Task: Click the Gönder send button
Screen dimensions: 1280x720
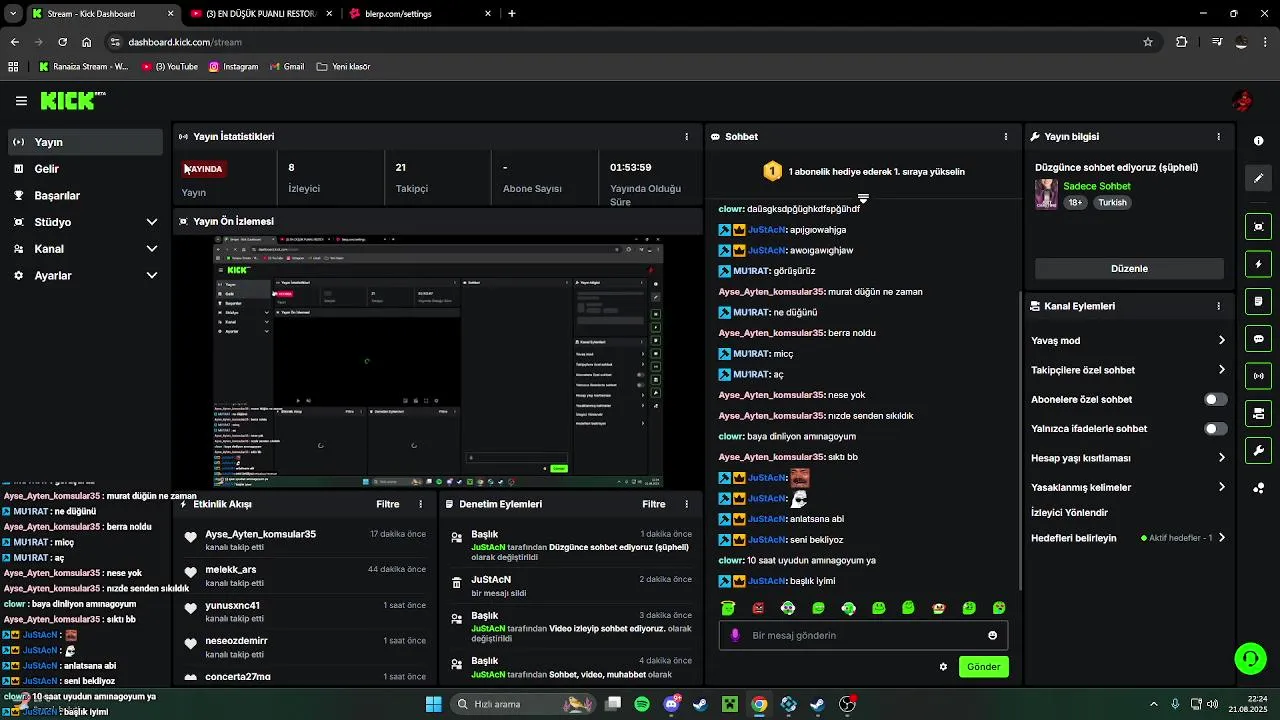Action: [983, 667]
